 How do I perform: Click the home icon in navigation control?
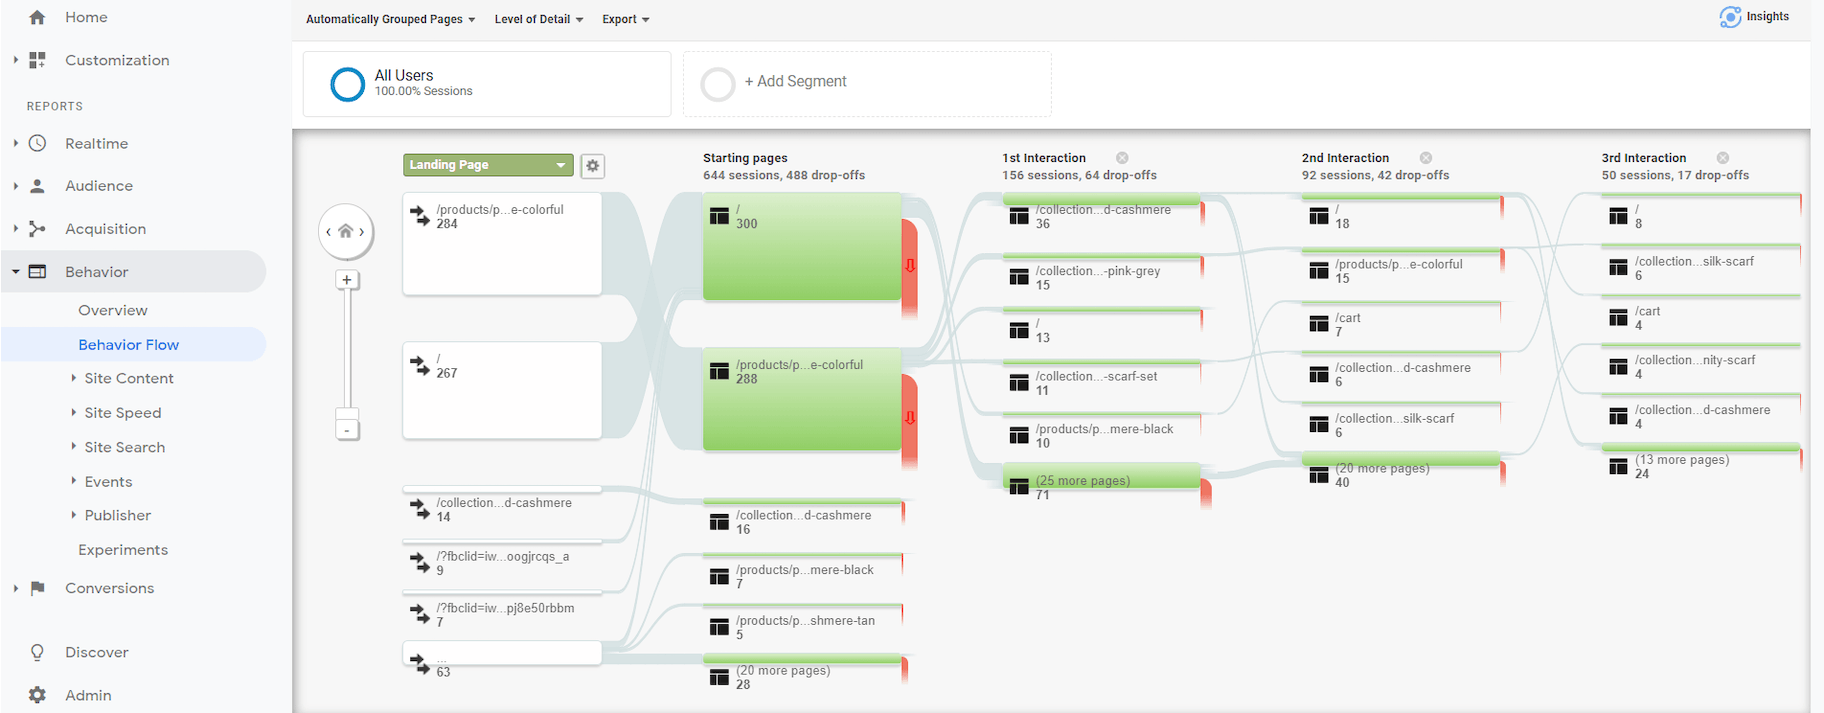tap(345, 232)
